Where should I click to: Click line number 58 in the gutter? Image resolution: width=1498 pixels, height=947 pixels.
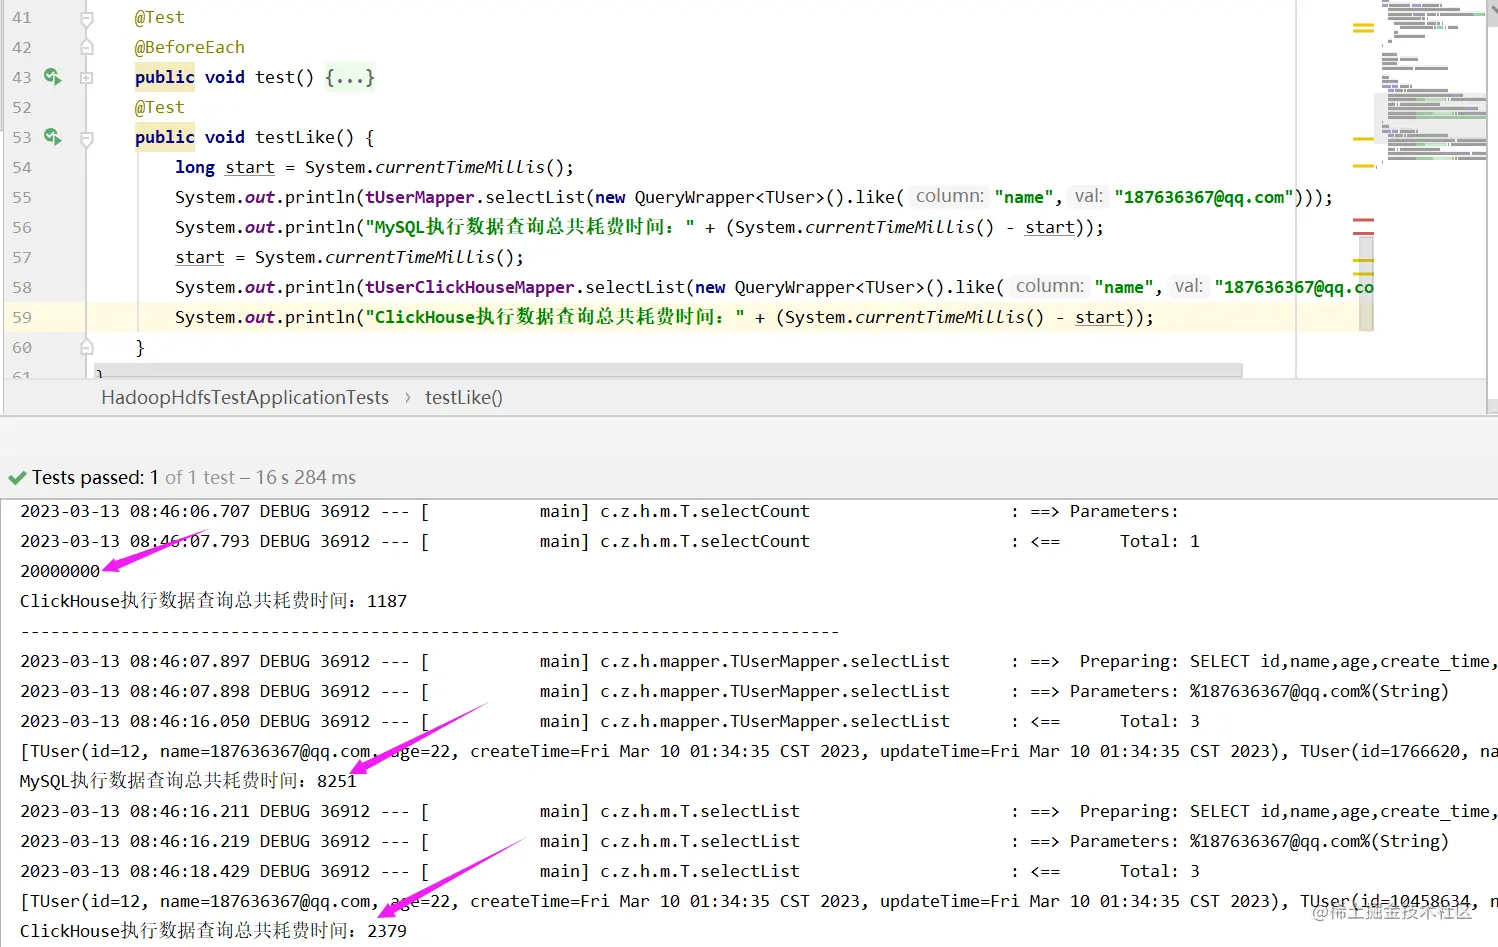(22, 287)
